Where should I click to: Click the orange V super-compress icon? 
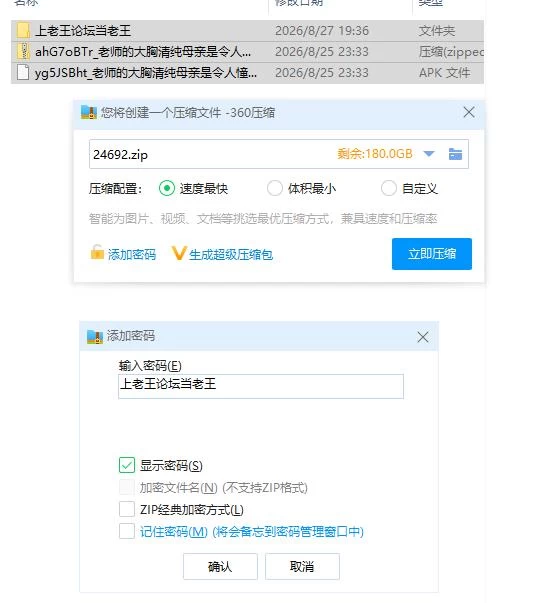pyautogui.click(x=179, y=253)
